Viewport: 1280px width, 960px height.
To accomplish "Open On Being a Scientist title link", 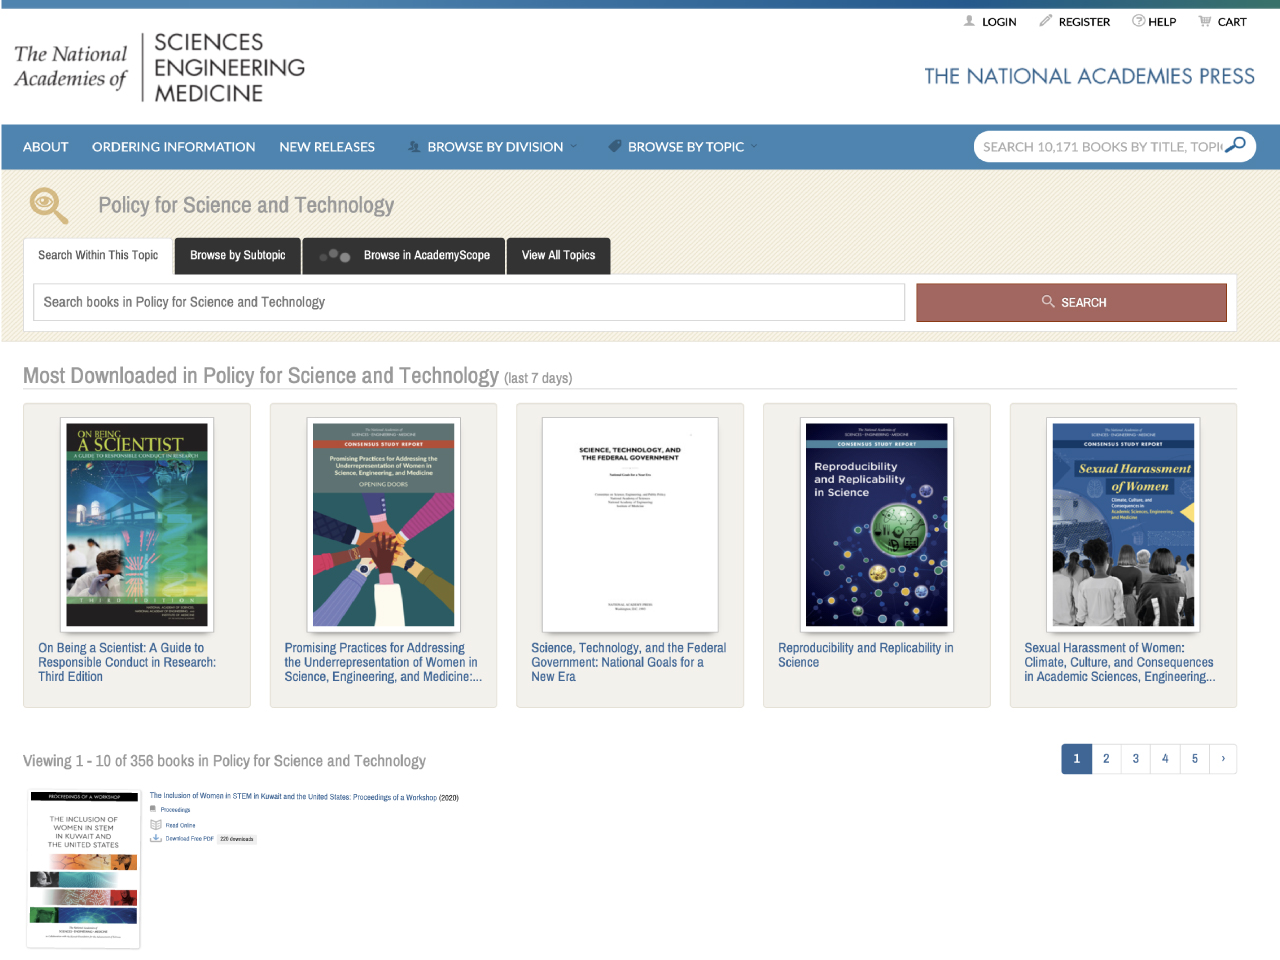I will coord(127,662).
